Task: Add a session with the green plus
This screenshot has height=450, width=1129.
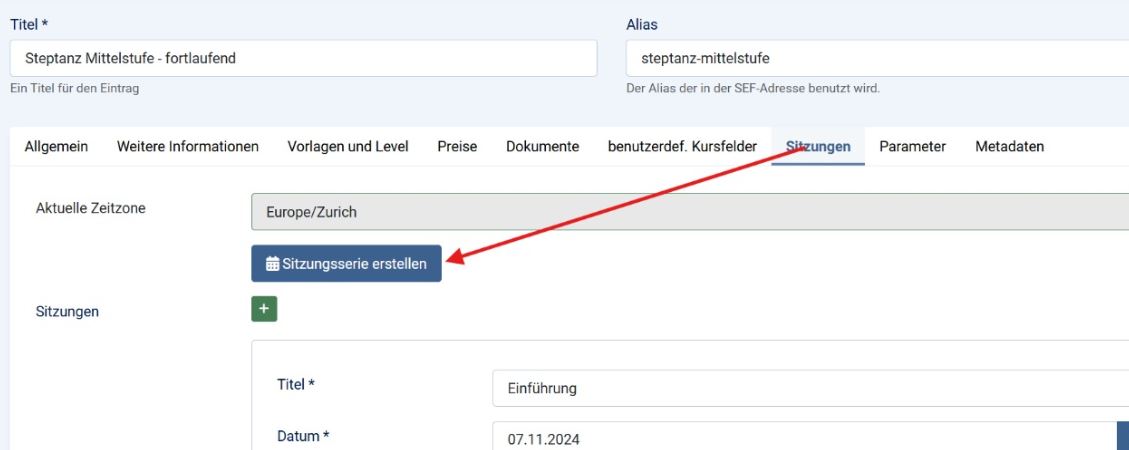Action: tap(264, 309)
